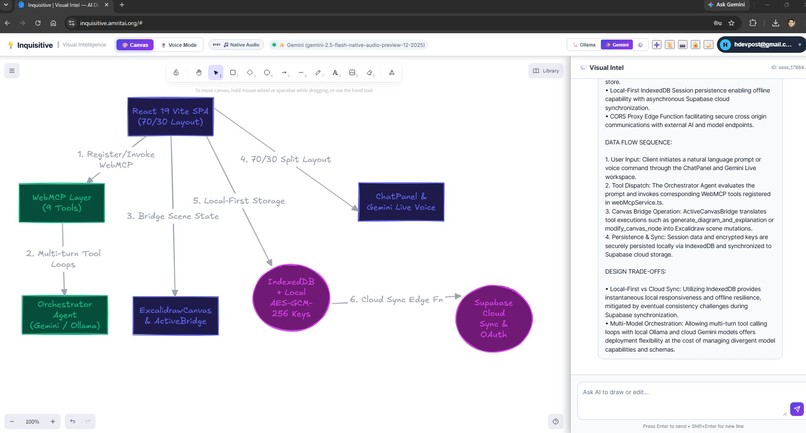Viewport: 806px width, 433px height.
Task: Select the Rectangle shape tool
Action: point(233,73)
